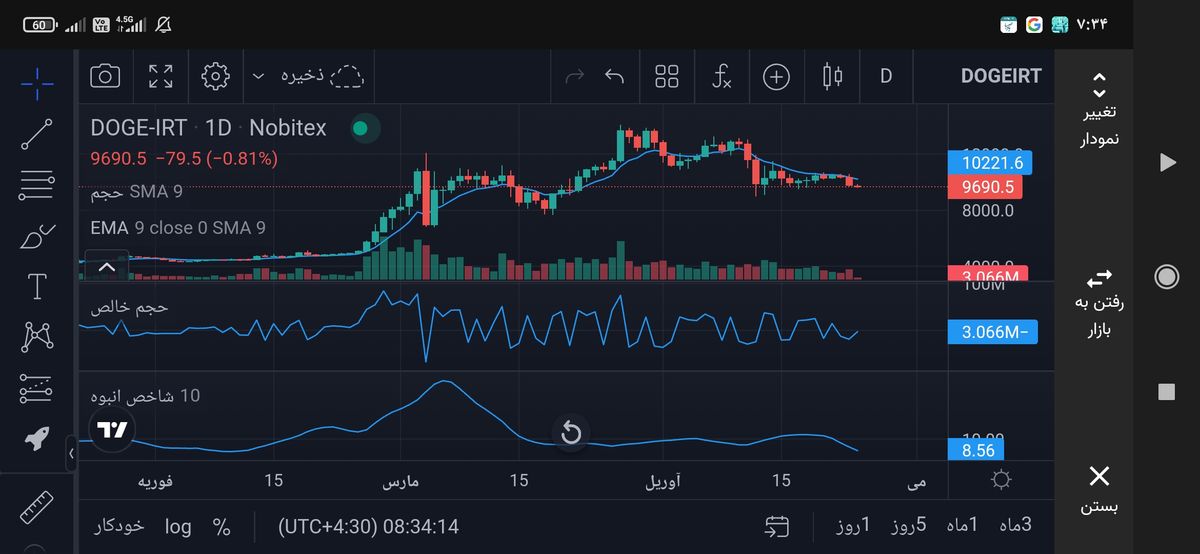Open the chart layout grid selector
The image size is (1200, 554).
click(667, 76)
